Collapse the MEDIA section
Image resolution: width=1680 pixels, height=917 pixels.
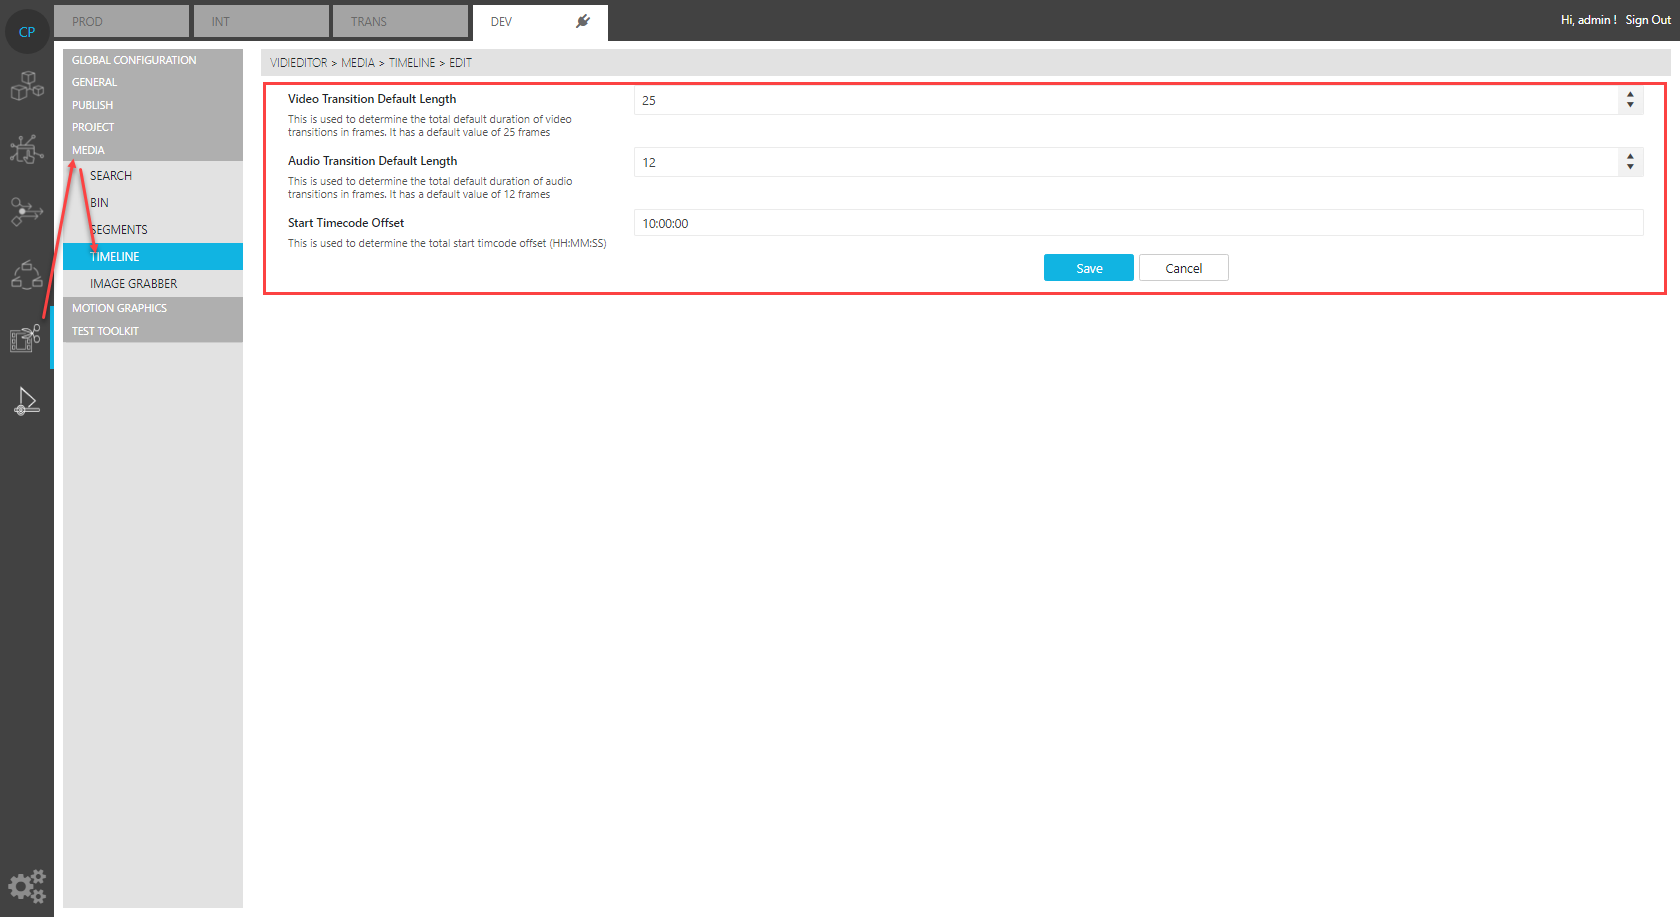click(88, 150)
